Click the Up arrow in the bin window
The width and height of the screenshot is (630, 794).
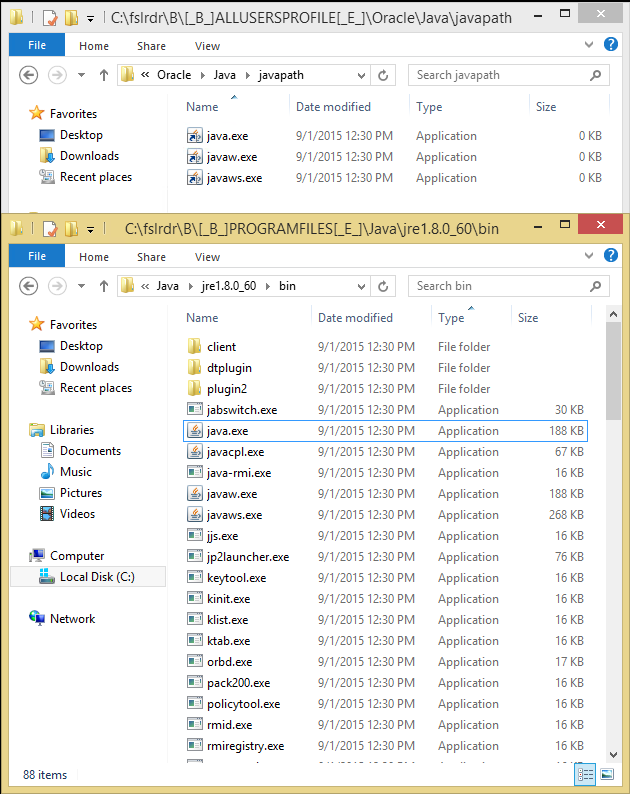tap(105, 286)
